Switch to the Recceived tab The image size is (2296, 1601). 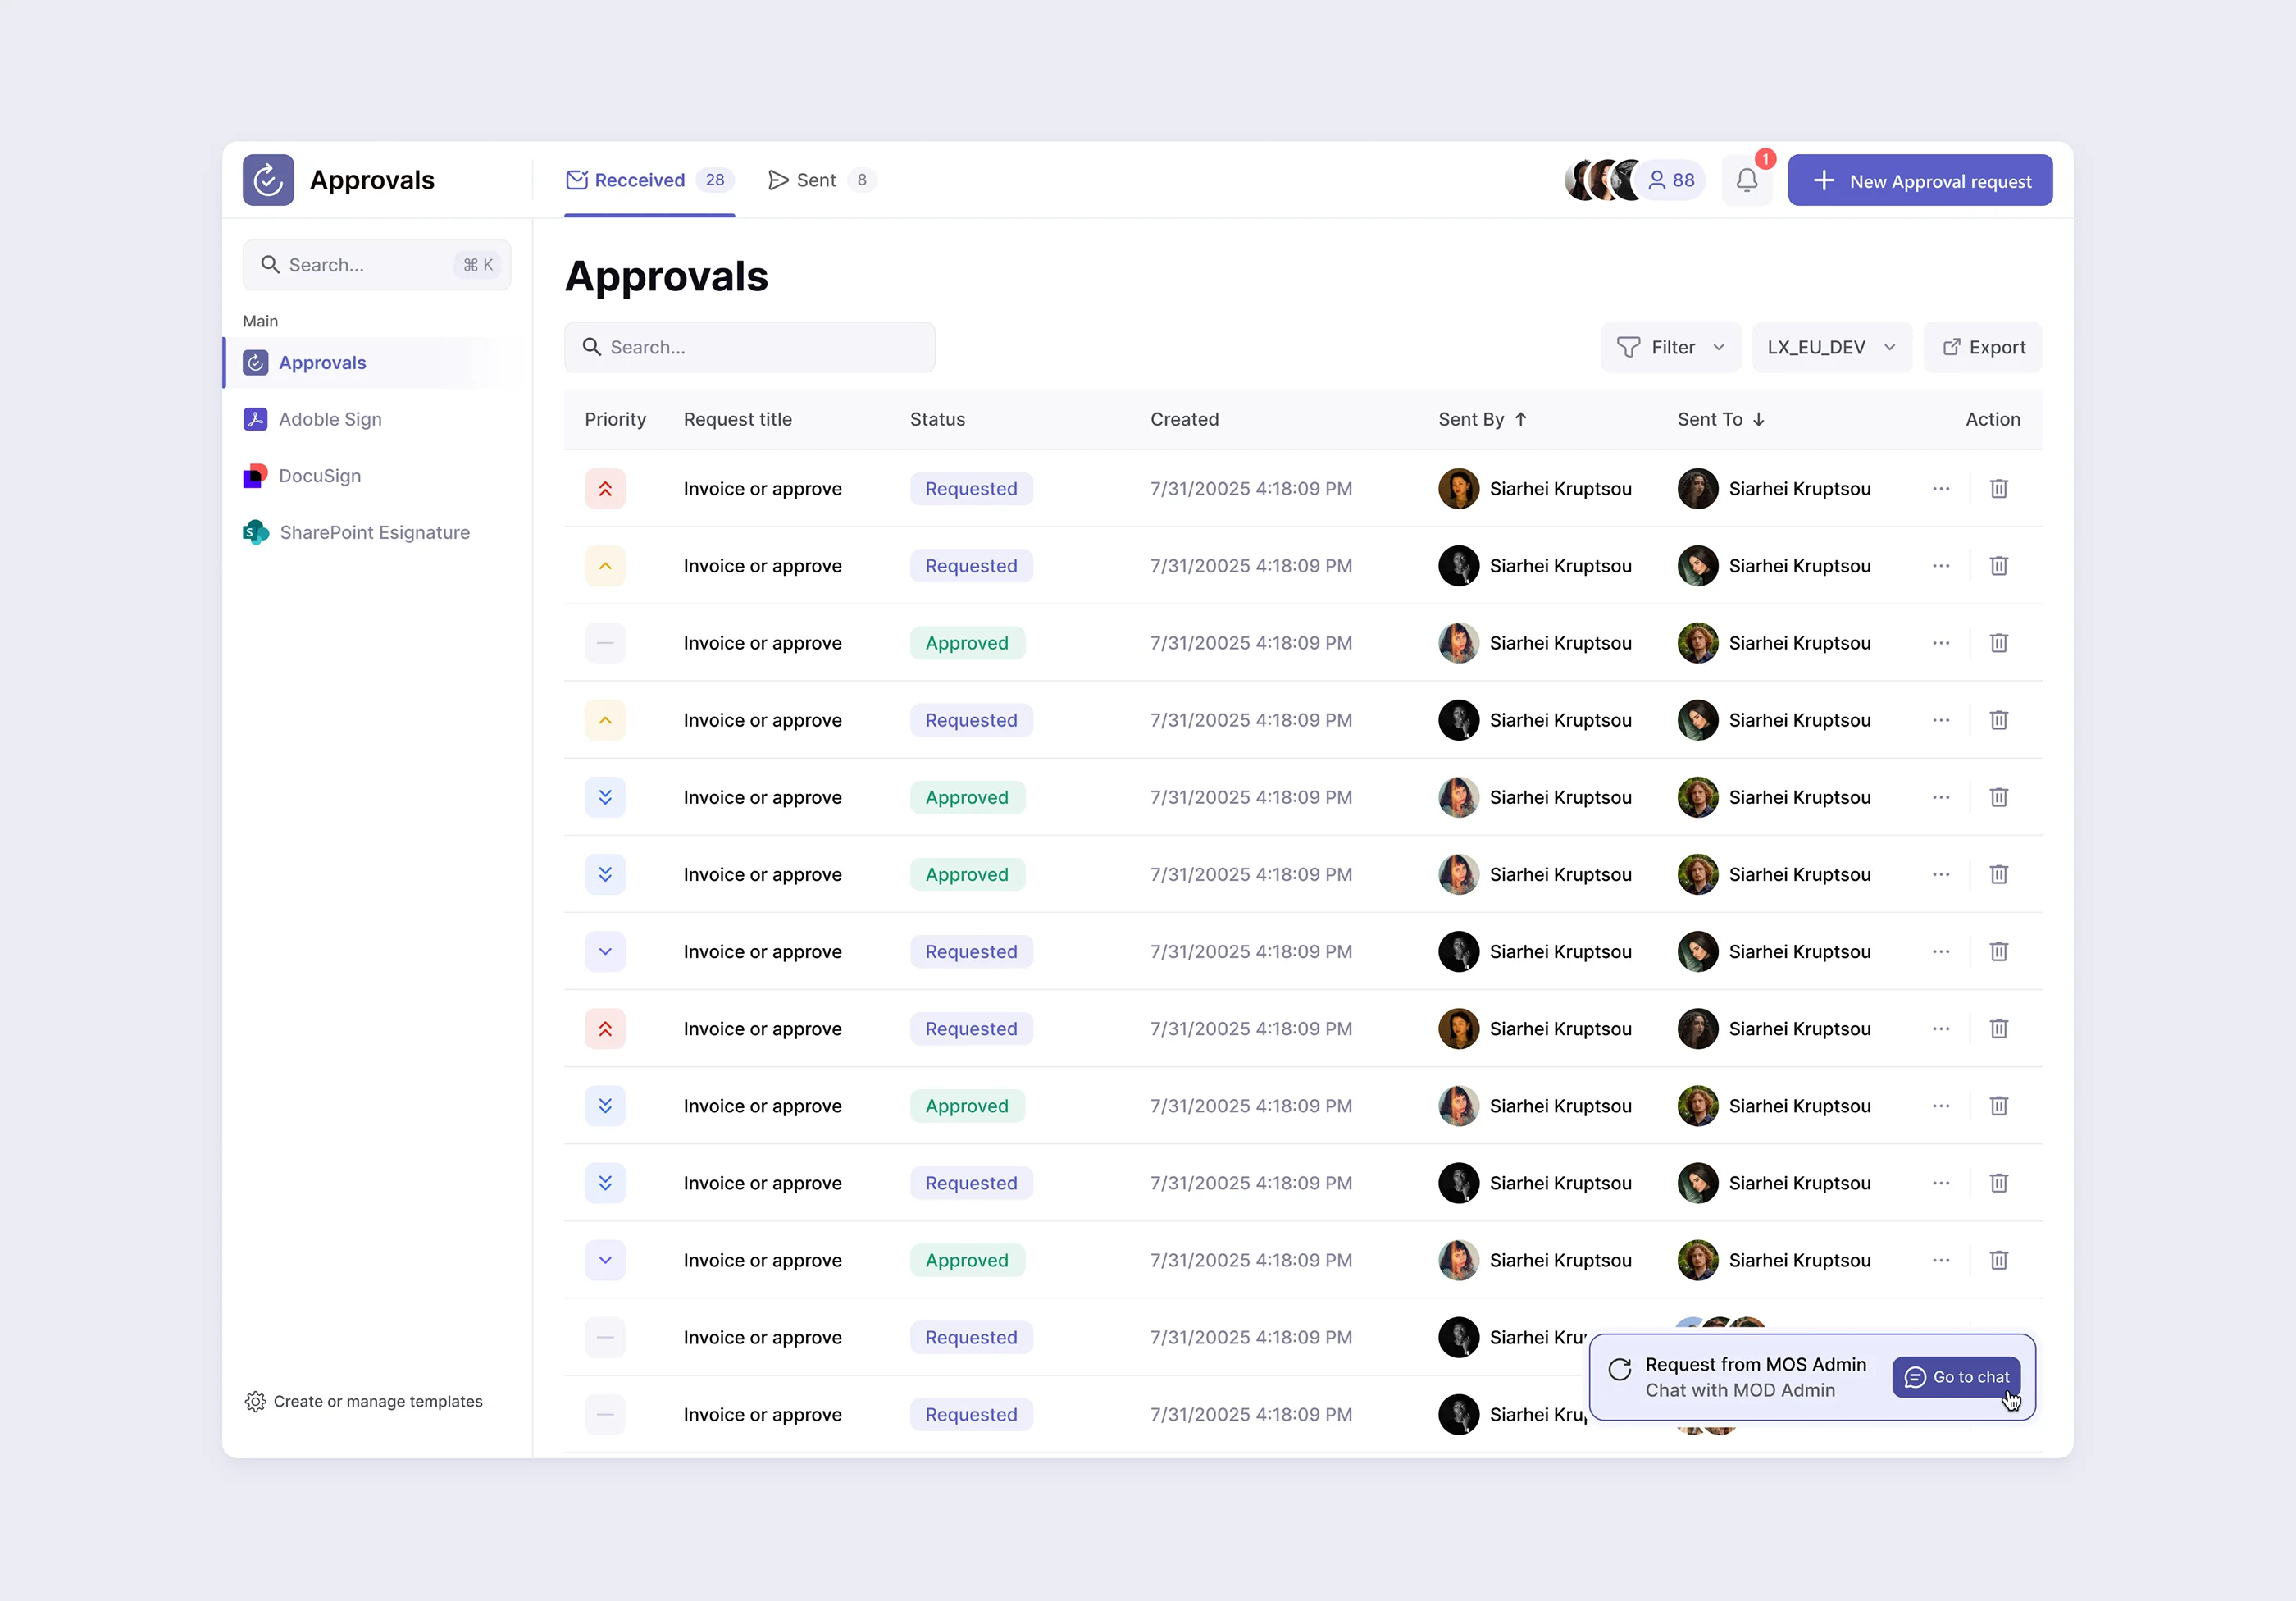point(649,180)
